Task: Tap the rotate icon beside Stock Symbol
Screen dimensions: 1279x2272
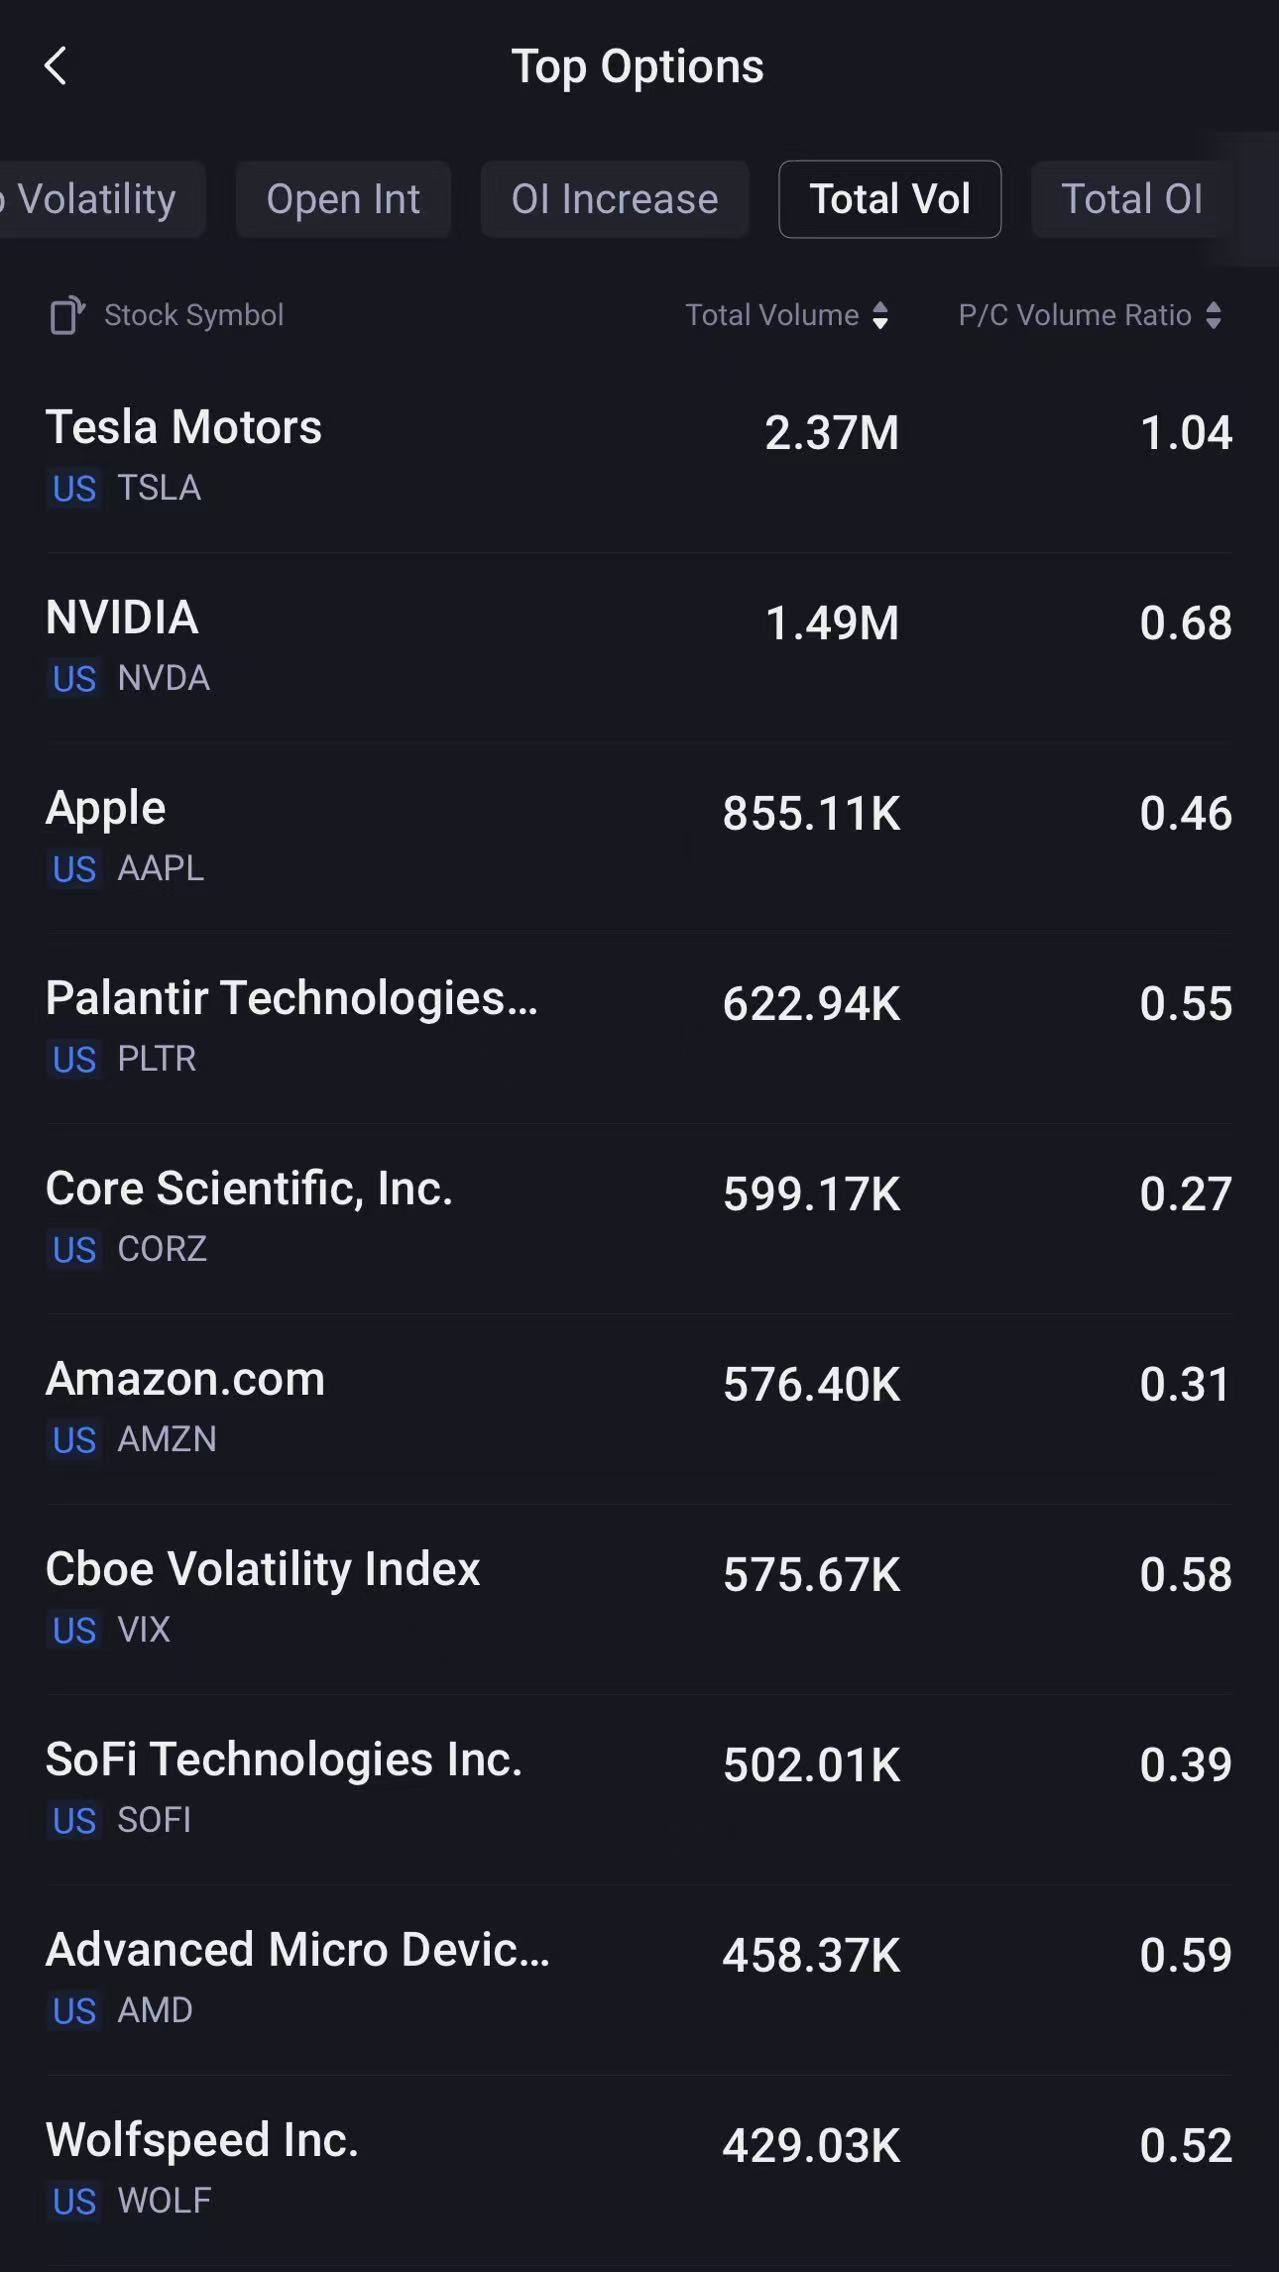Action: [67, 315]
